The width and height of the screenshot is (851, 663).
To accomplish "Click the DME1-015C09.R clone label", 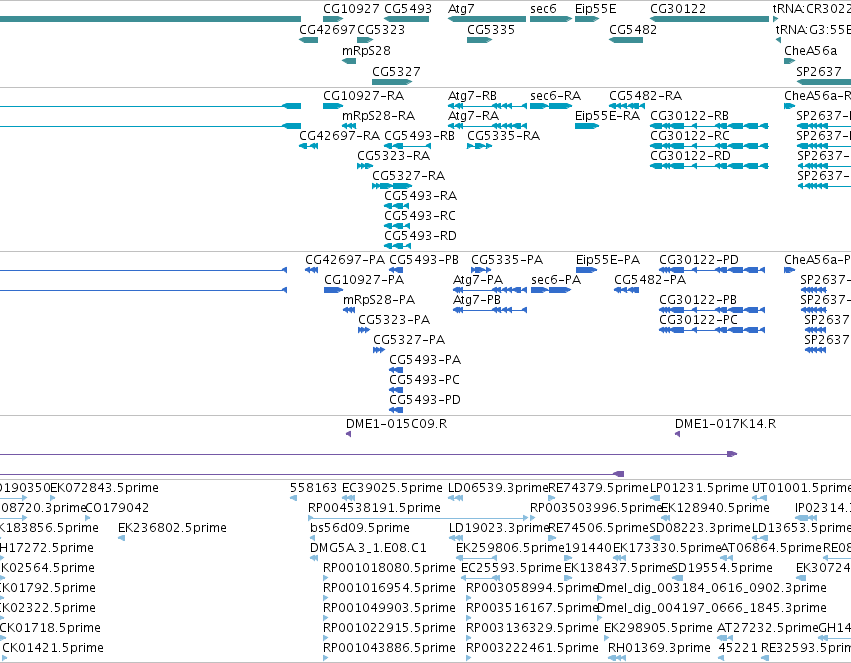I will click(397, 424).
